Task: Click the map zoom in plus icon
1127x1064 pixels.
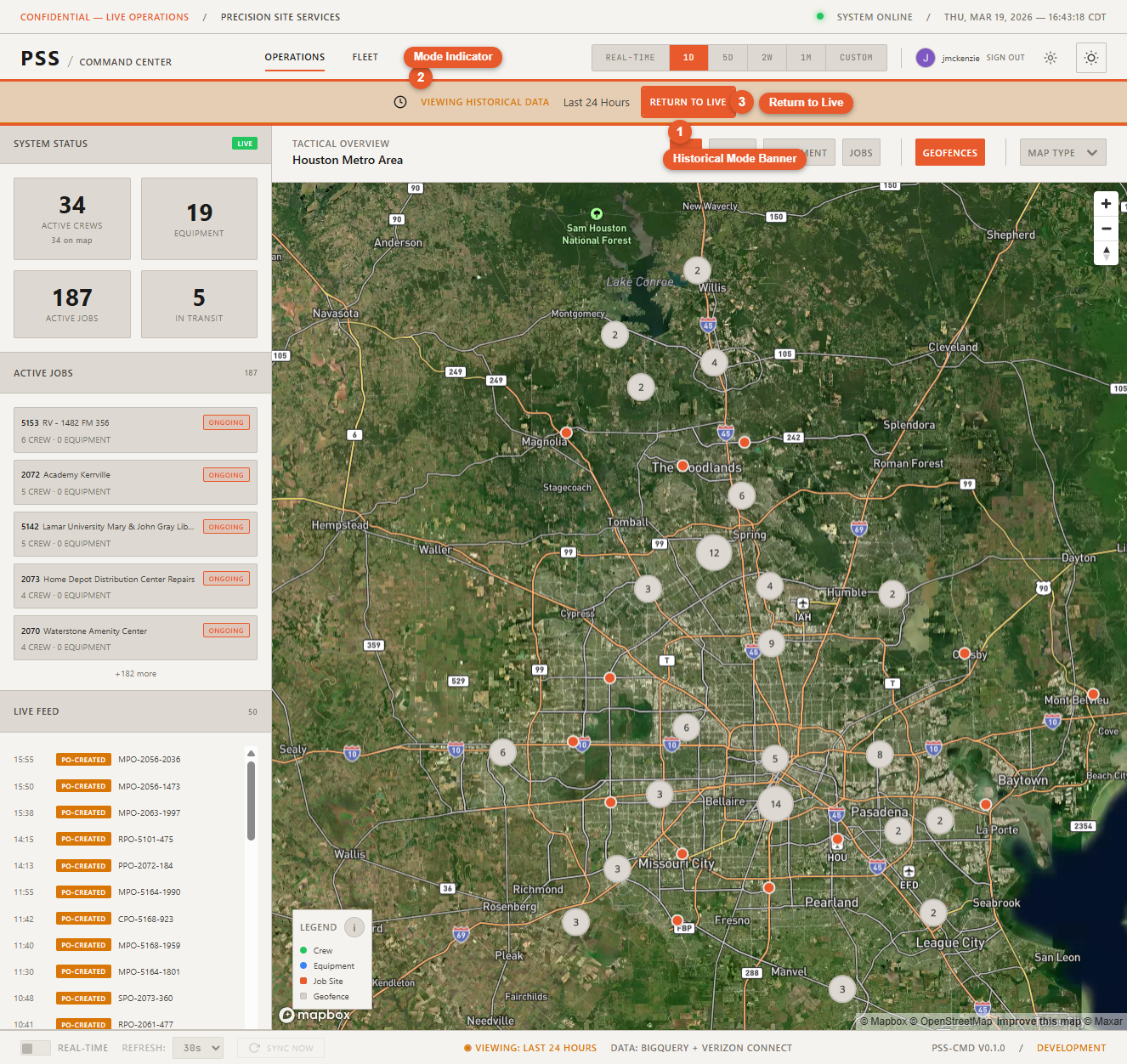Action: [x=1106, y=203]
